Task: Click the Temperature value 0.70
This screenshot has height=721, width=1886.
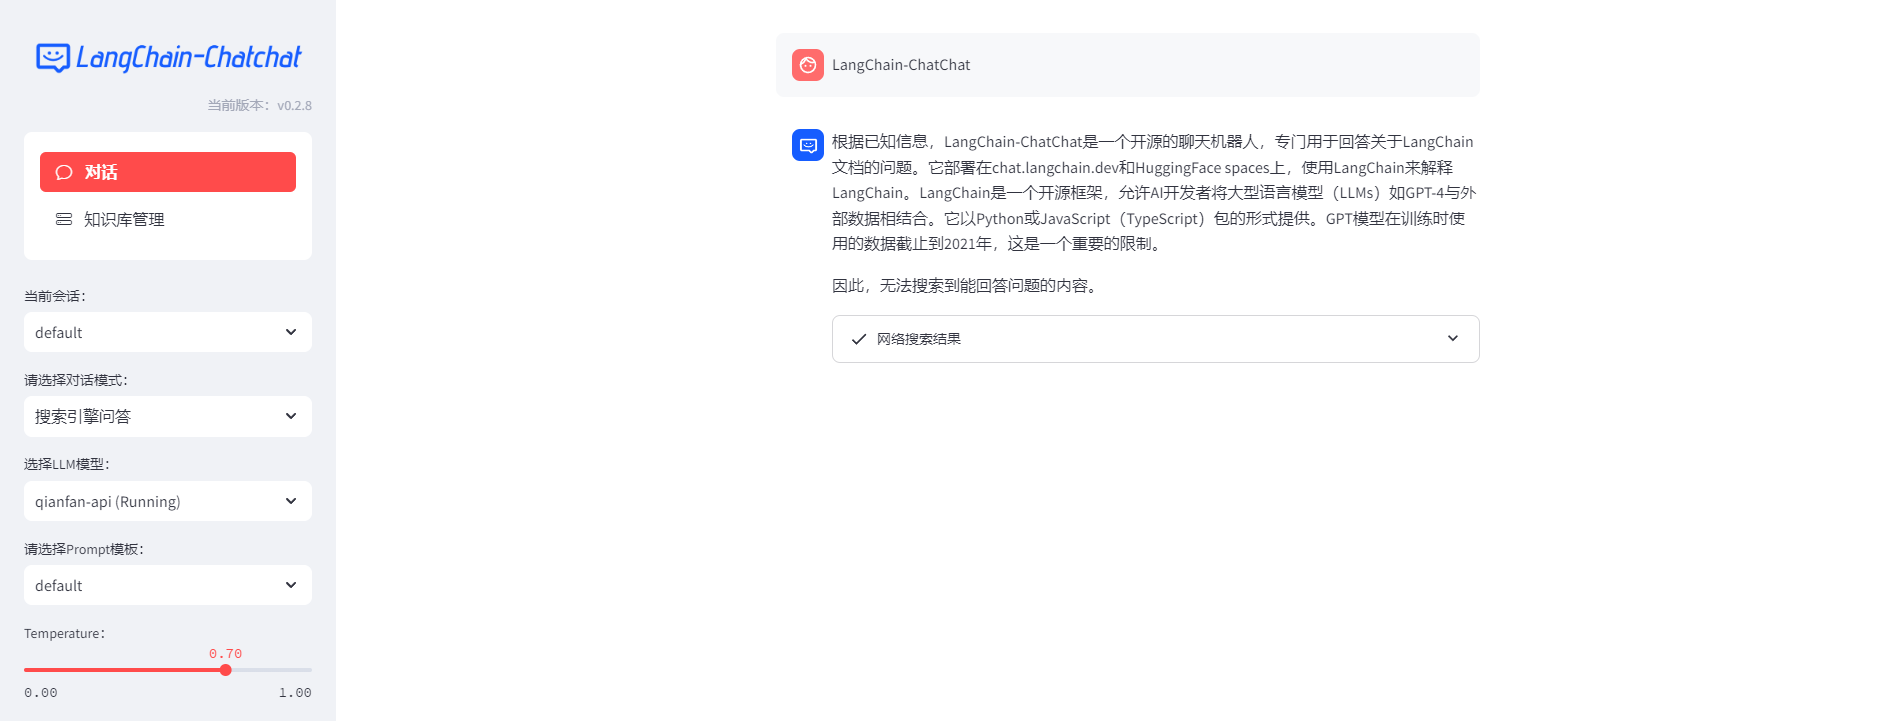Action: 225,653
